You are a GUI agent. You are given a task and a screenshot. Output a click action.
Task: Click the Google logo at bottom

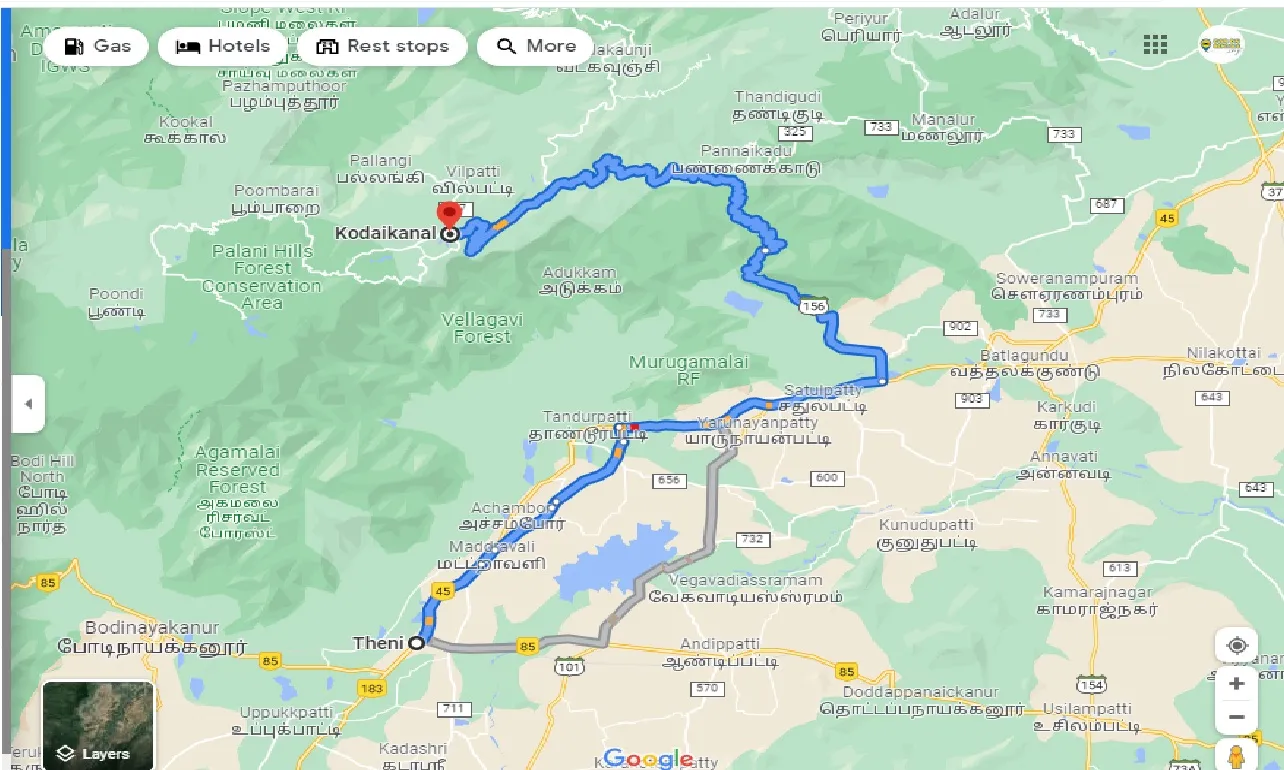(649, 758)
